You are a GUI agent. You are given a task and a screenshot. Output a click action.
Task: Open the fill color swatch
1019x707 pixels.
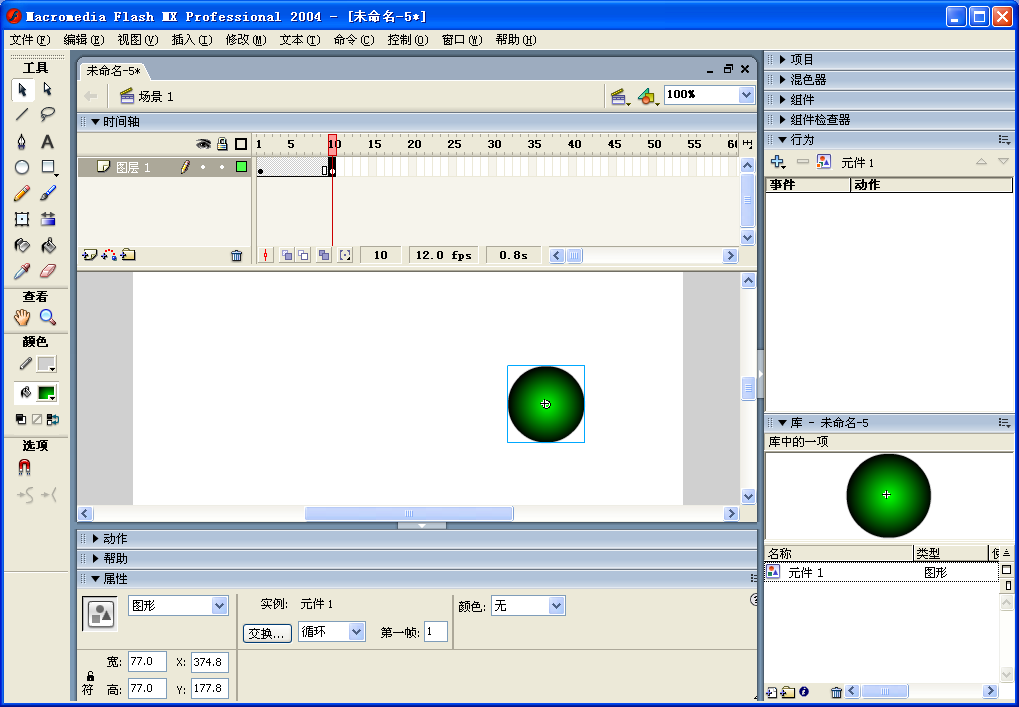coord(47,393)
